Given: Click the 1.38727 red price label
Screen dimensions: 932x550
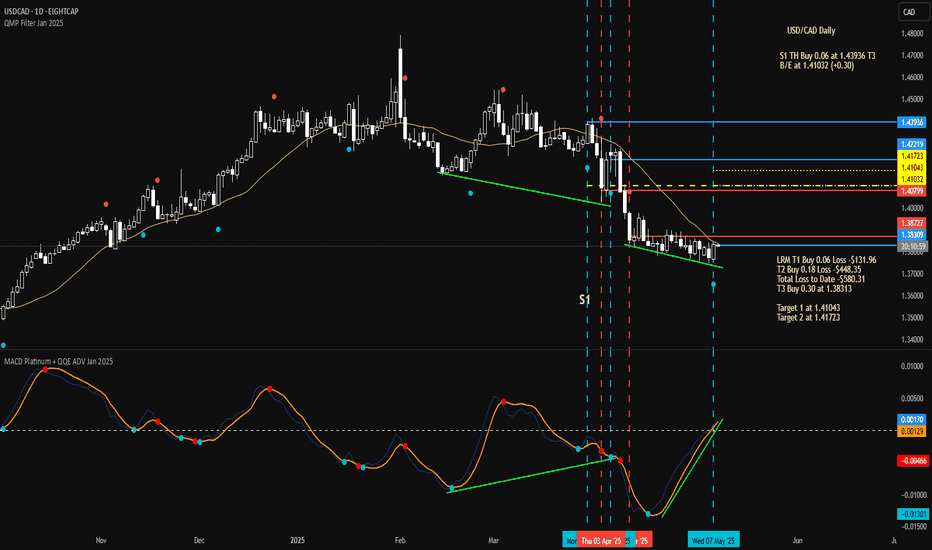Looking at the screenshot, I should pyautogui.click(x=912, y=223).
